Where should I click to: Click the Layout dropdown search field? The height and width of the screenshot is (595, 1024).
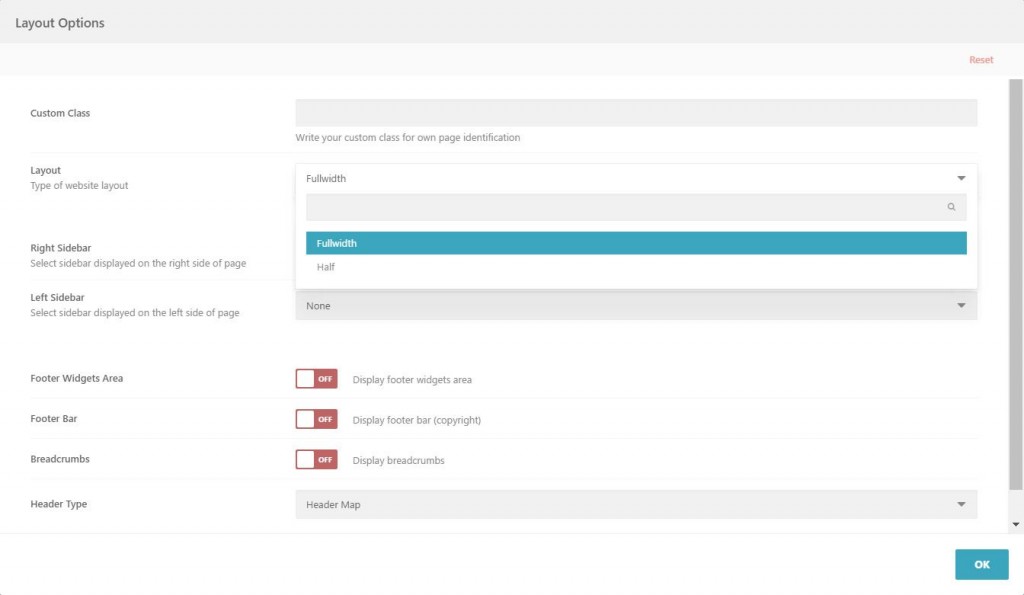(x=636, y=207)
